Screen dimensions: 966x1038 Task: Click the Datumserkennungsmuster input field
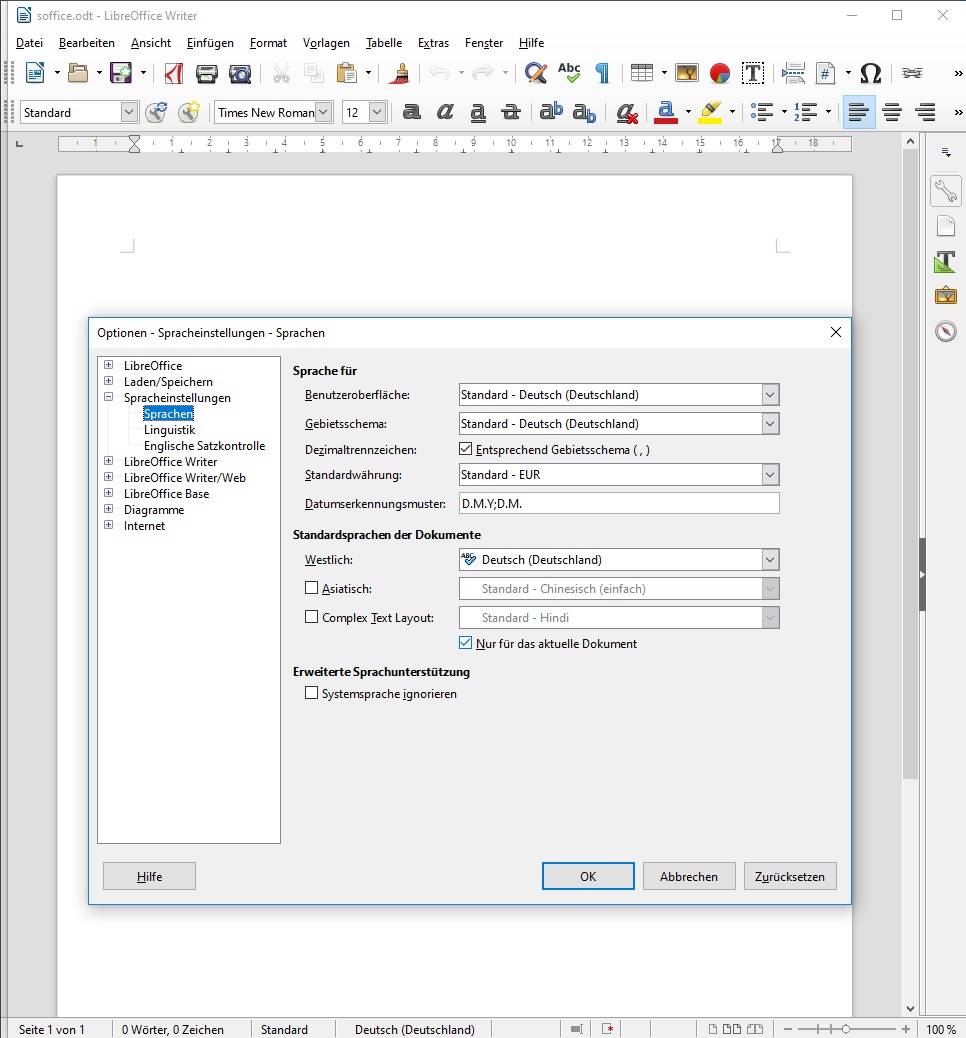tap(619, 504)
